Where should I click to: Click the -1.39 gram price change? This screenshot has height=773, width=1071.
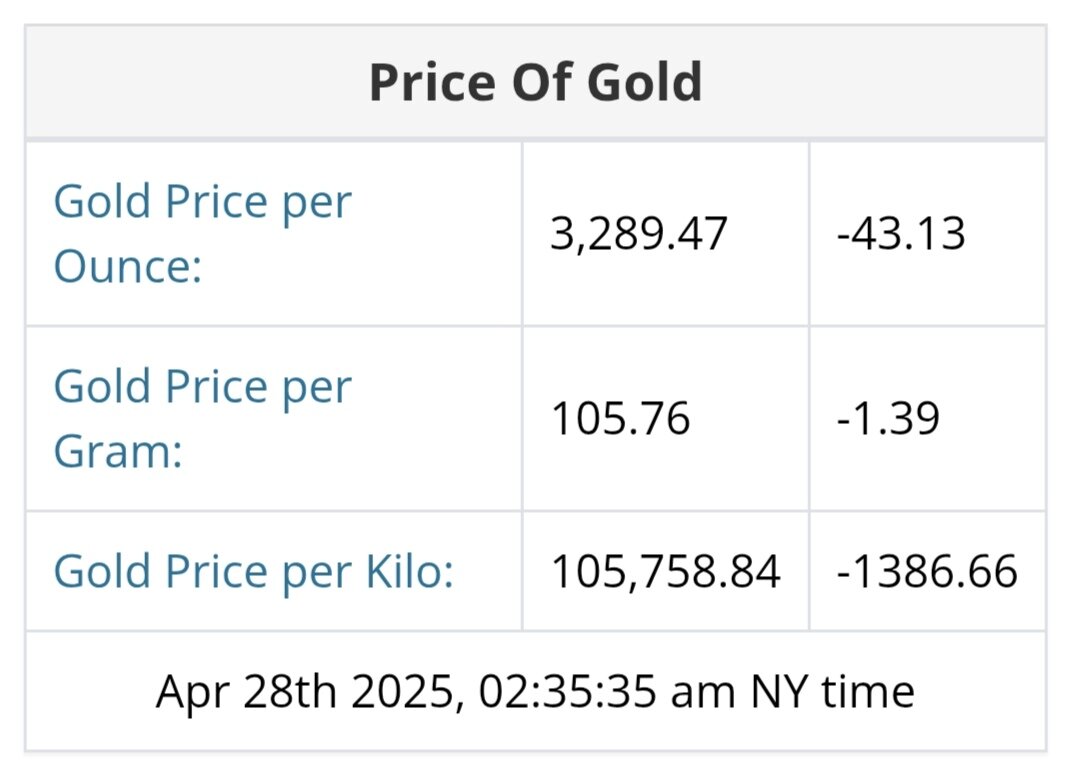888,418
